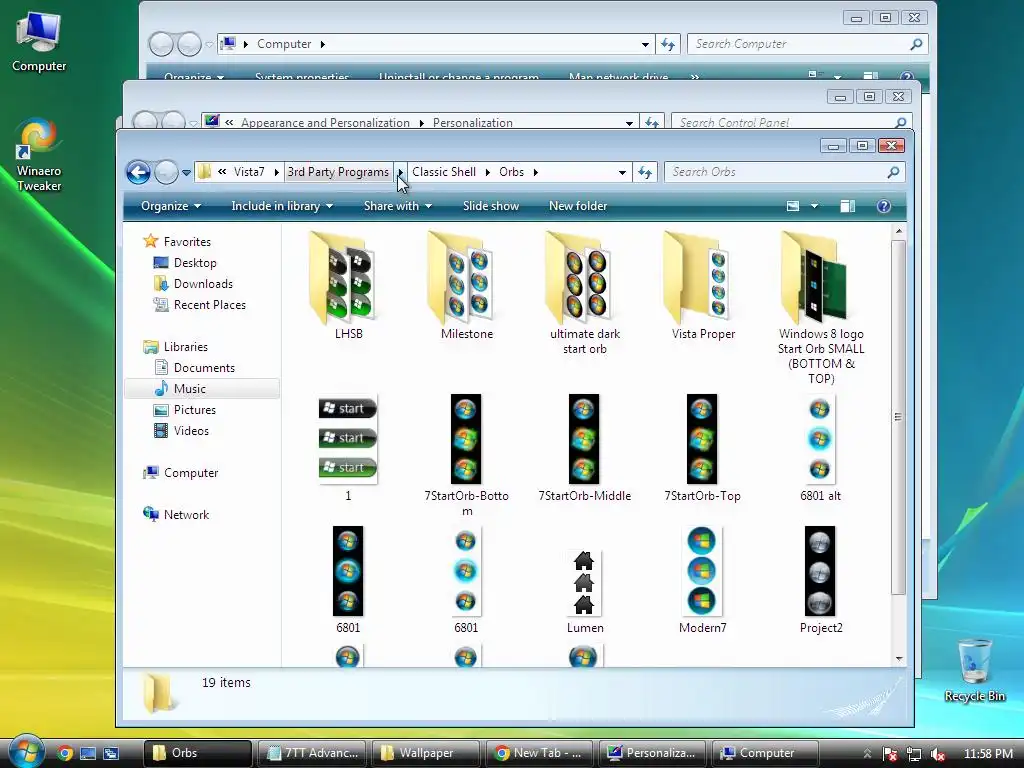This screenshot has height=768, width=1024.
Task: Select Network in the navigation pane
Action: 186,515
